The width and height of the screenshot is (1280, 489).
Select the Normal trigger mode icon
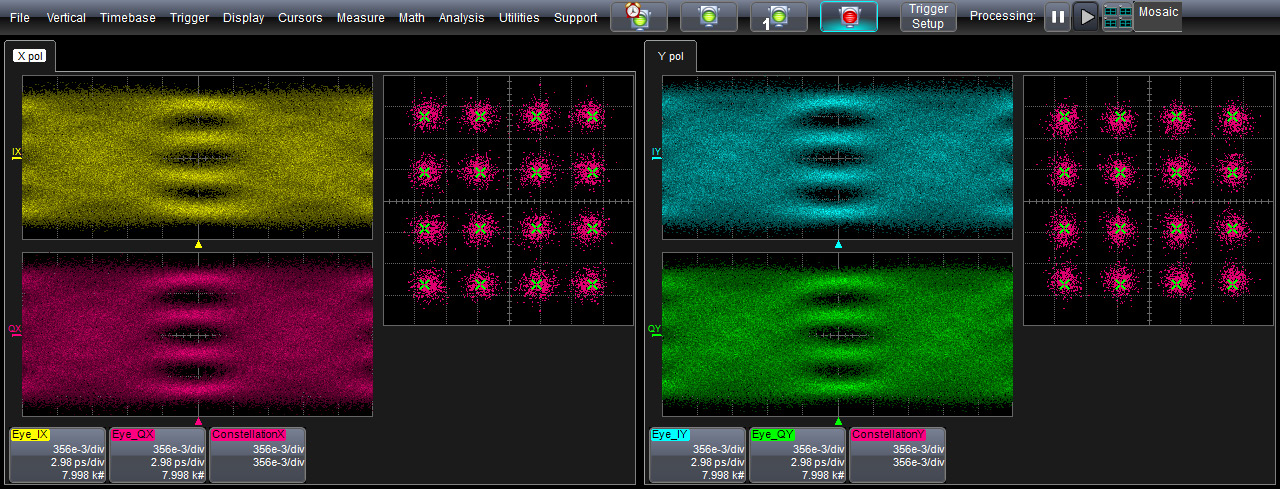pos(709,16)
